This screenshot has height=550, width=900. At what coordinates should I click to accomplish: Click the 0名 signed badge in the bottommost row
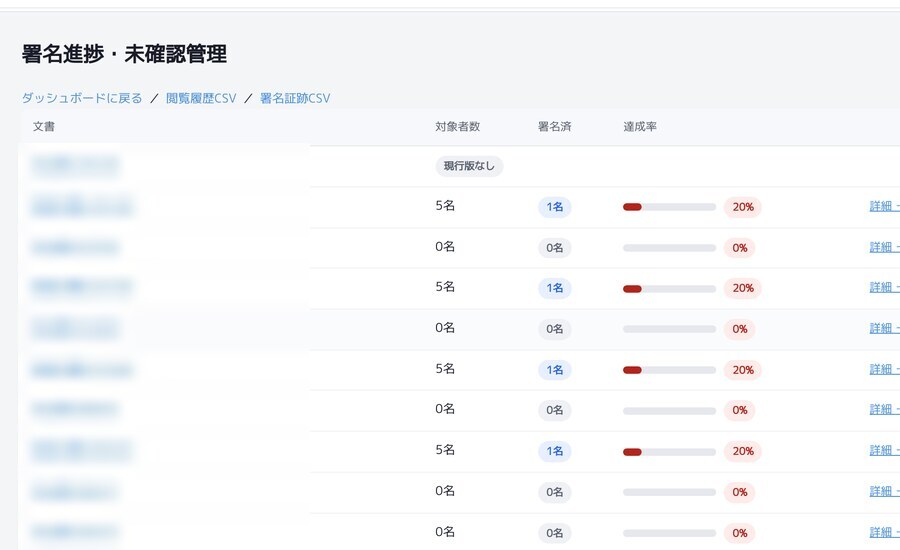554,533
